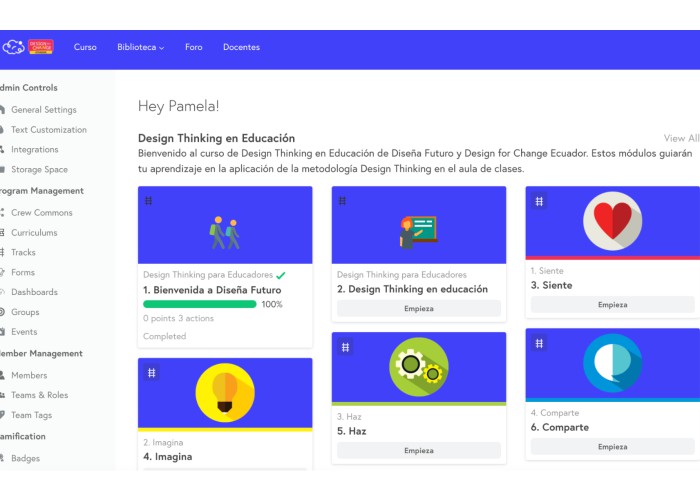Open Storage Space in the sidebar
This screenshot has width=700, height=500.
(x=40, y=169)
